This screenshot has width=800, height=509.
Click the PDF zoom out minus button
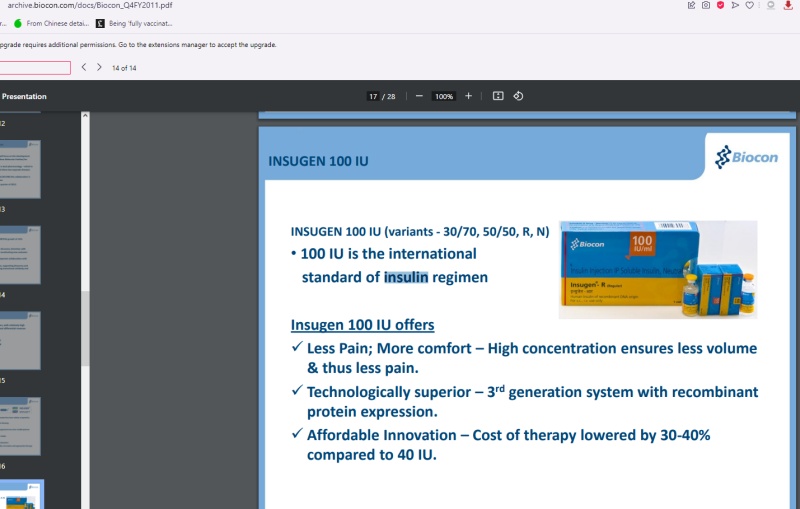(x=419, y=96)
